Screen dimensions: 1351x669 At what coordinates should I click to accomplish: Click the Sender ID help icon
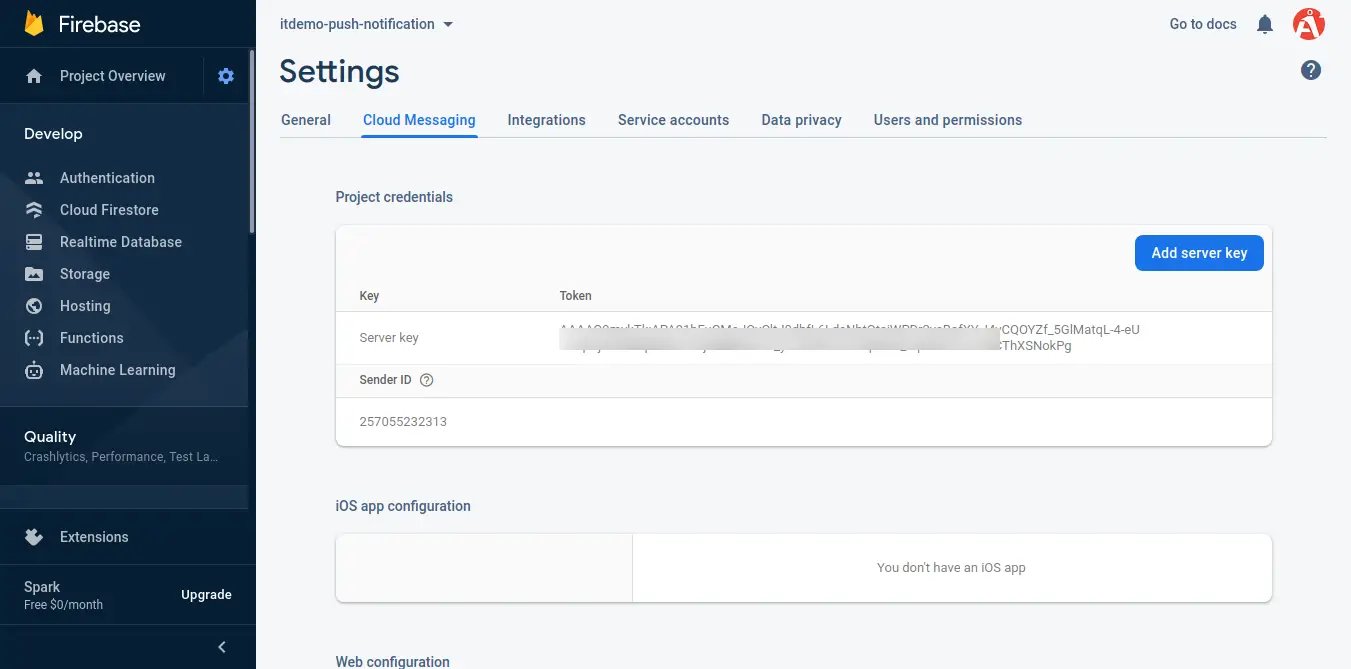pos(427,380)
